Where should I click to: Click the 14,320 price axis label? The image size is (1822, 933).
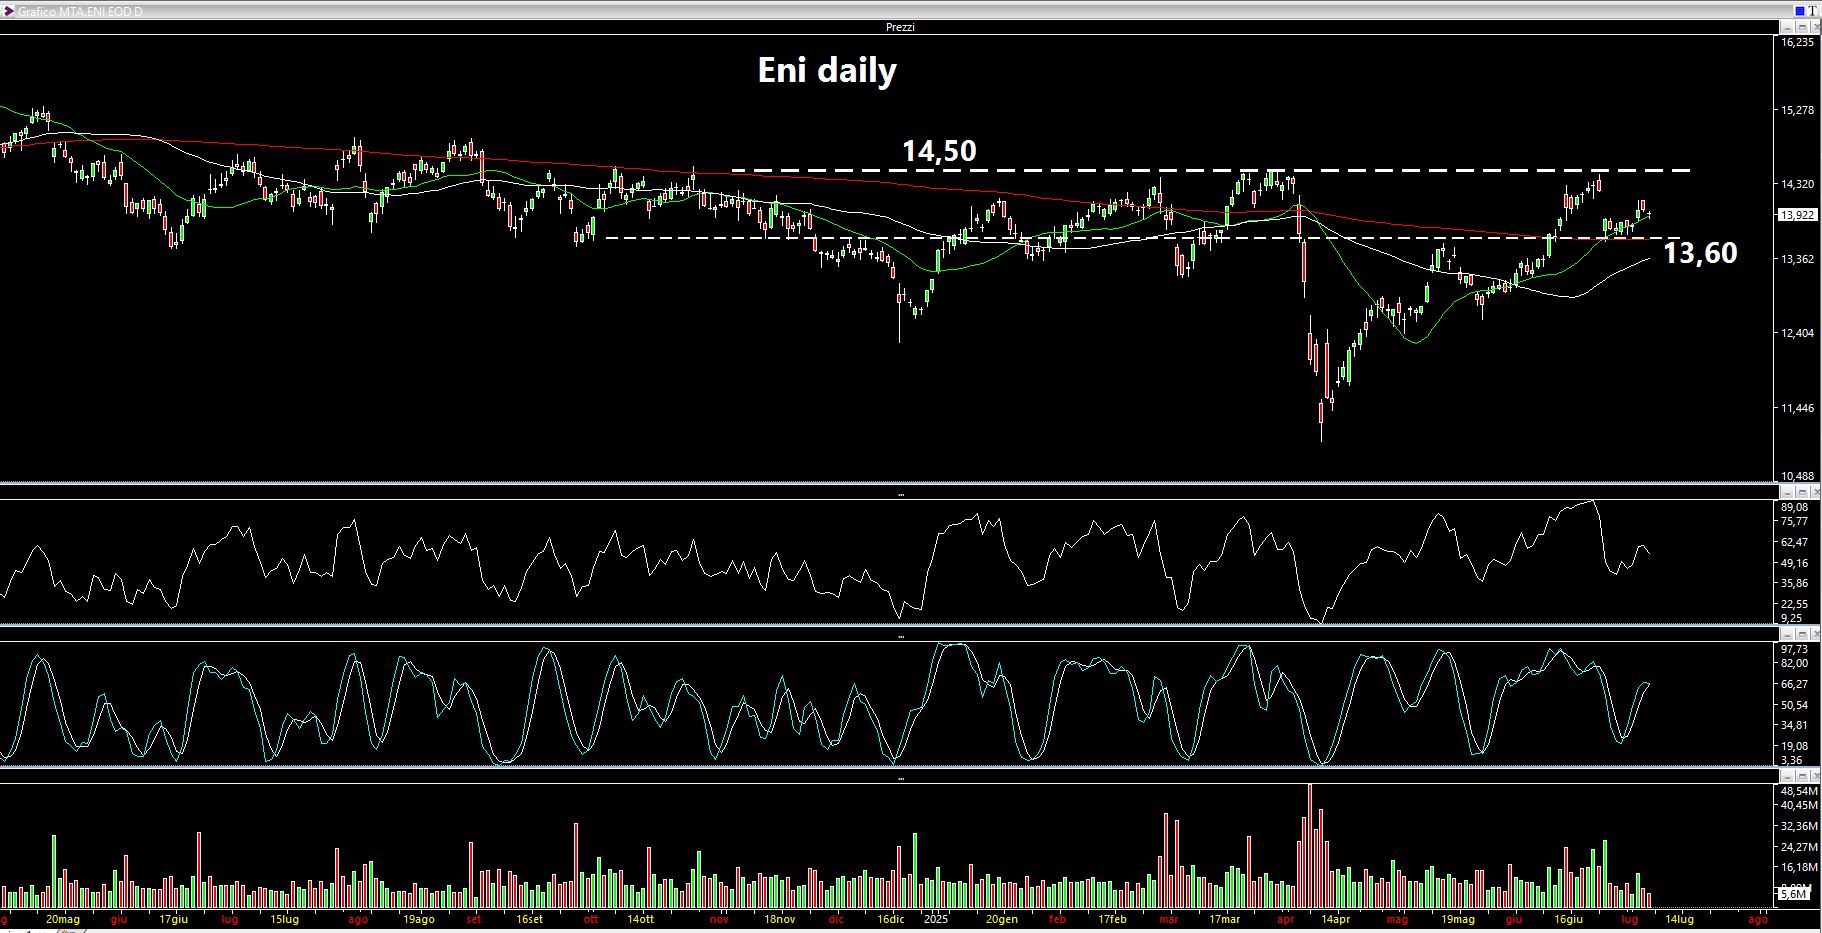[1797, 184]
